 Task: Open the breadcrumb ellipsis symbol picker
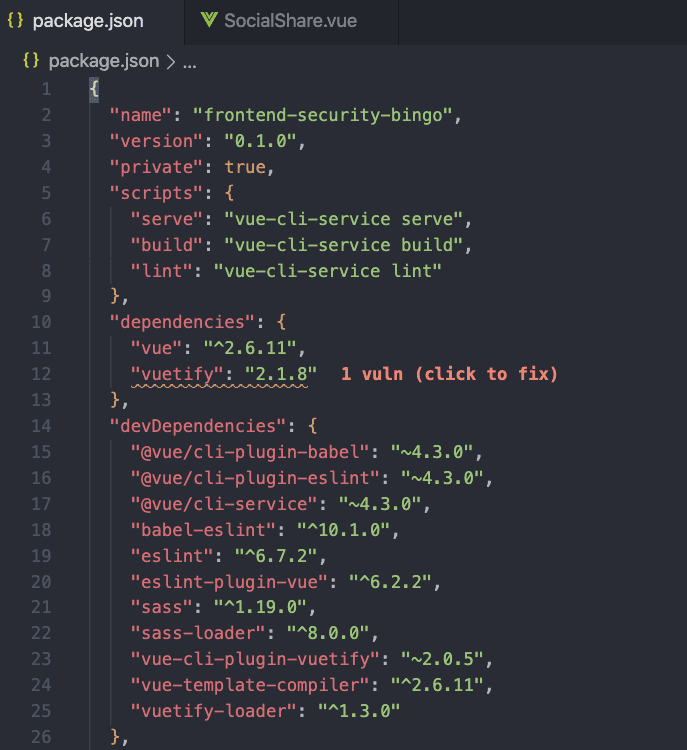point(190,63)
